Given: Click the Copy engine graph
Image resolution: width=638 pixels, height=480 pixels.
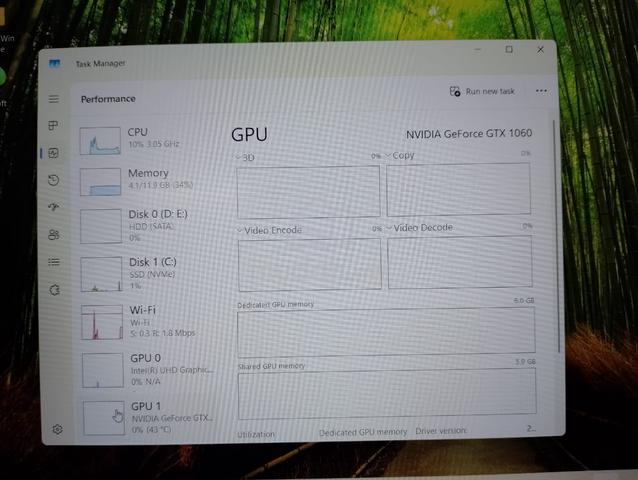Looking at the screenshot, I should (459, 189).
